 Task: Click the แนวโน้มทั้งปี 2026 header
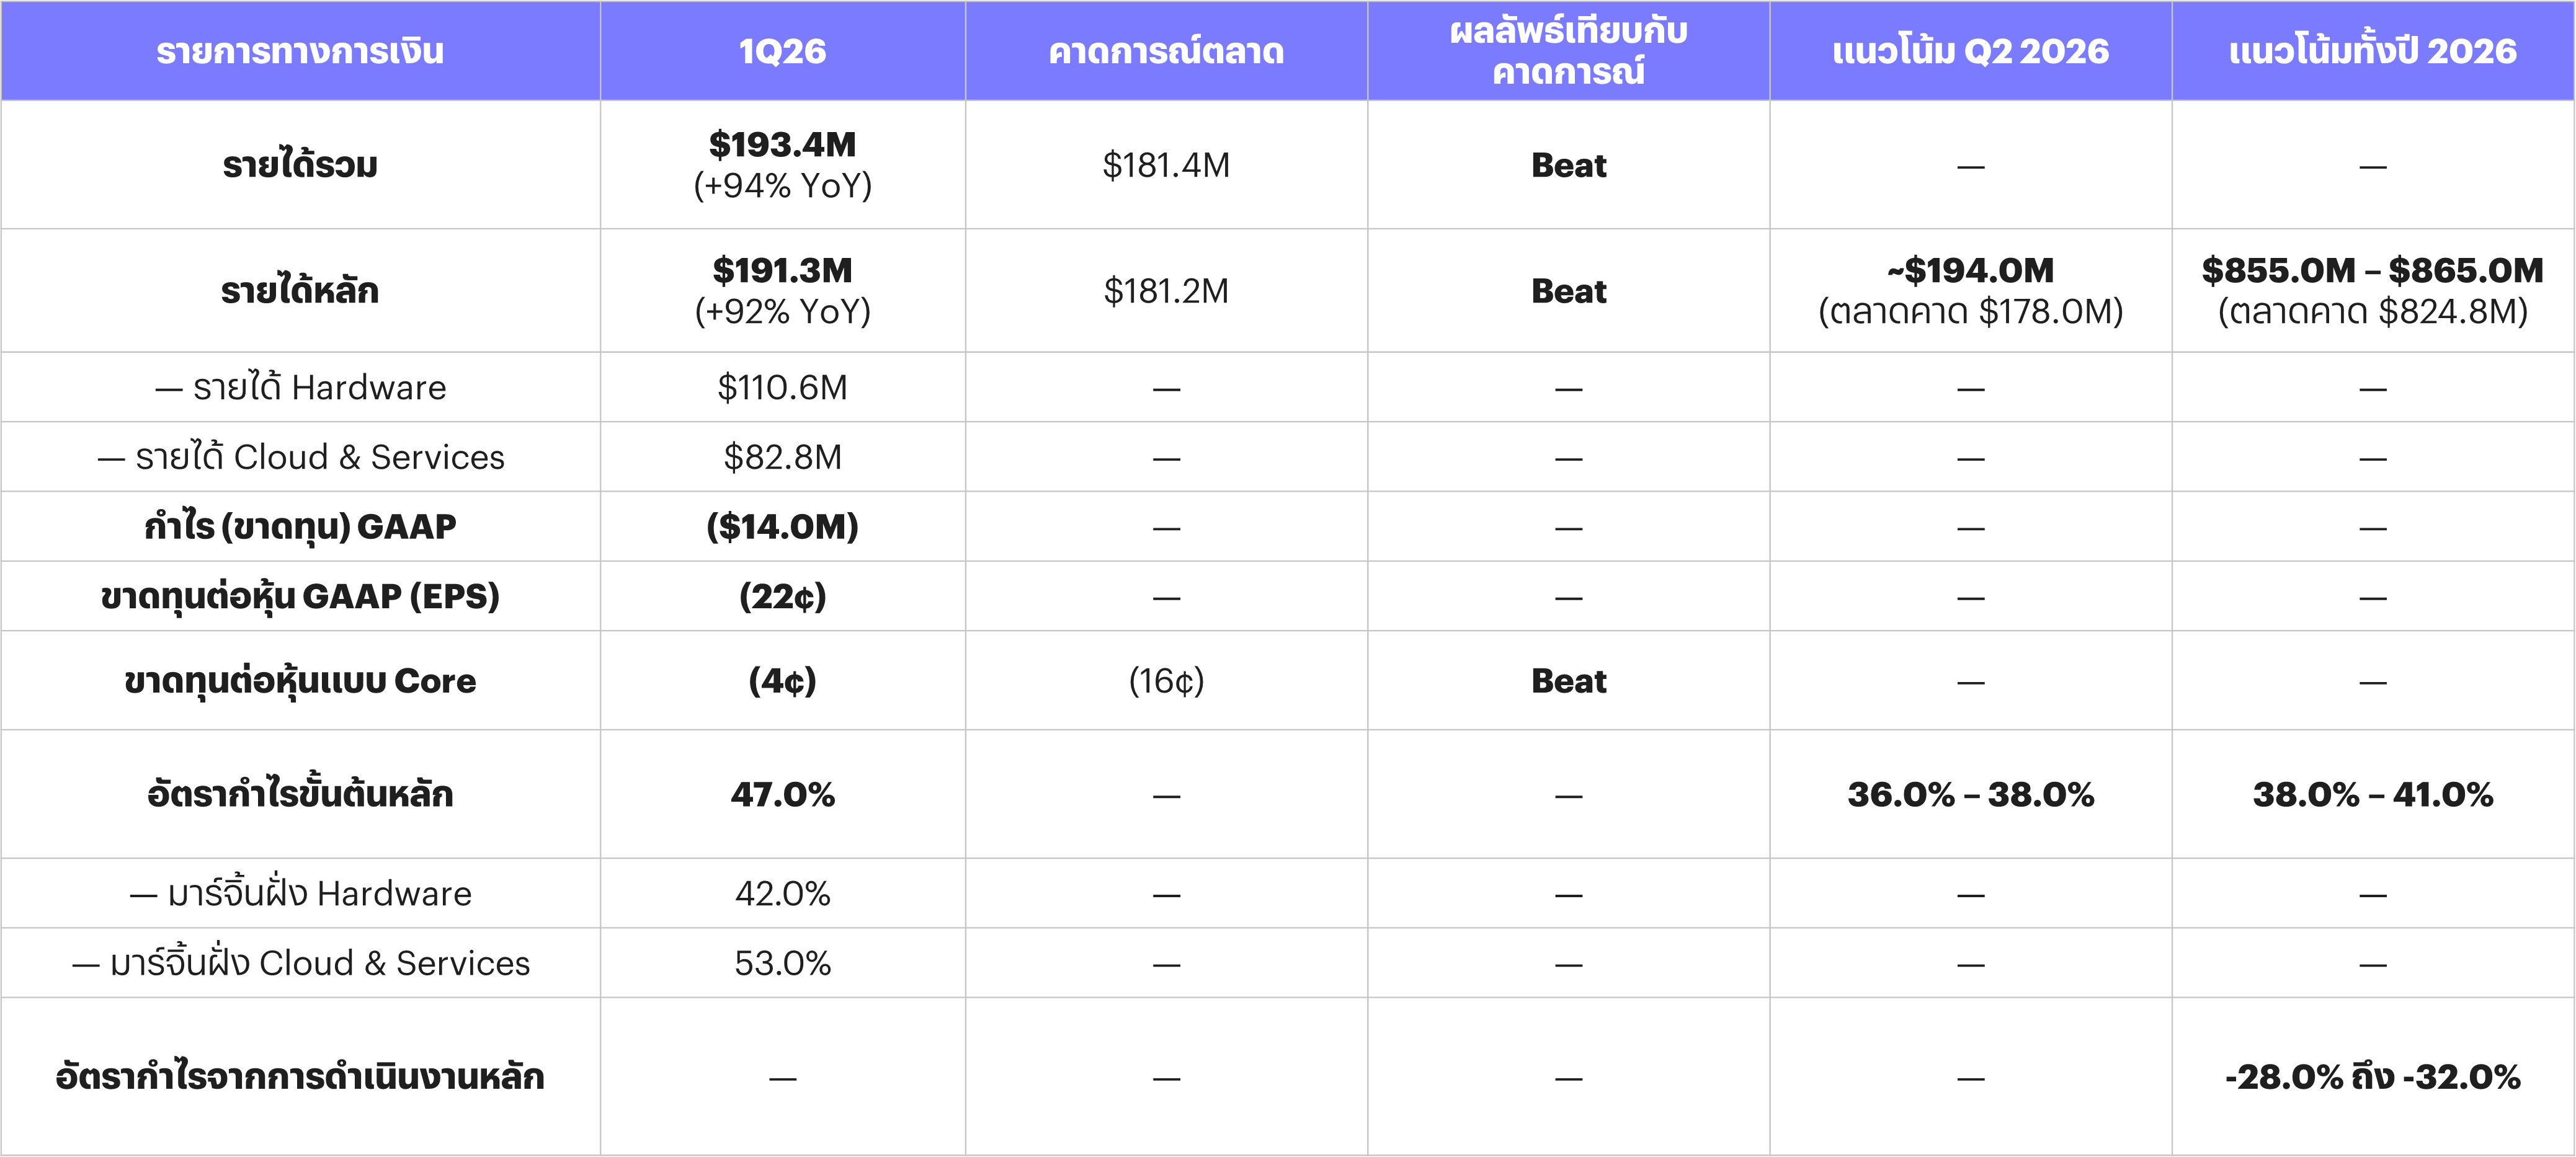pyautogui.click(x=2373, y=51)
